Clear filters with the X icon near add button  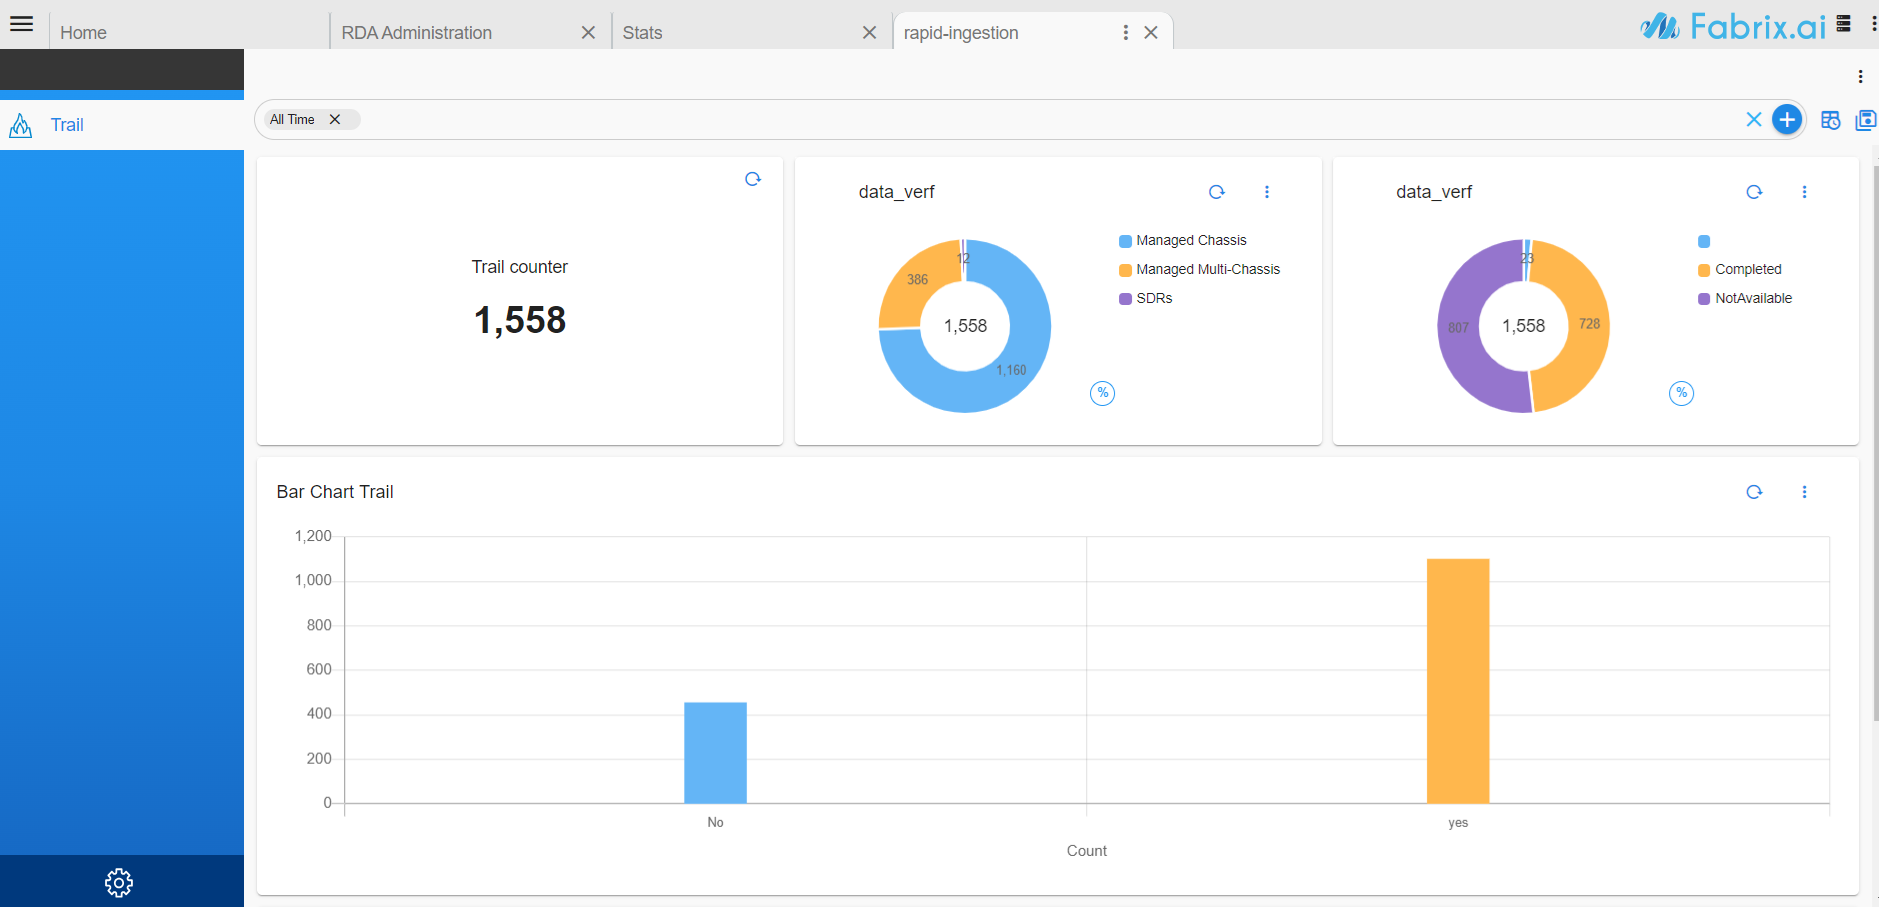pyautogui.click(x=1753, y=119)
